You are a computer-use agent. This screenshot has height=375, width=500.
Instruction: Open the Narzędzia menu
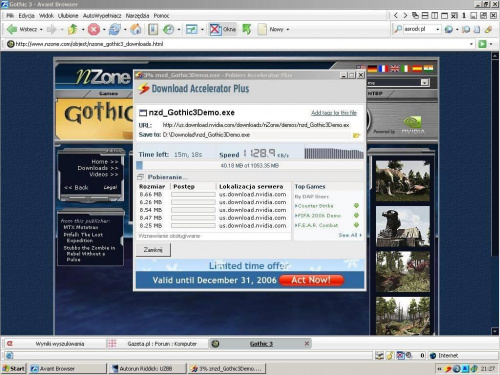137,16
